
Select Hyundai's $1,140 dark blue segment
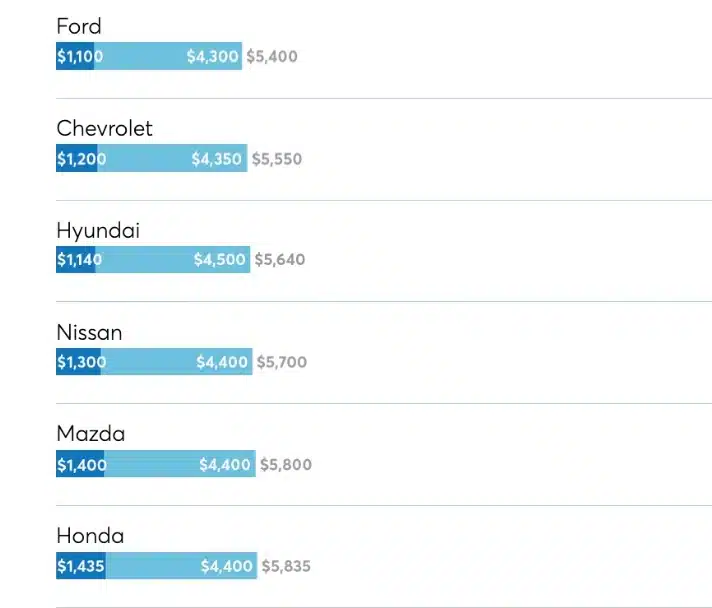(76, 259)
